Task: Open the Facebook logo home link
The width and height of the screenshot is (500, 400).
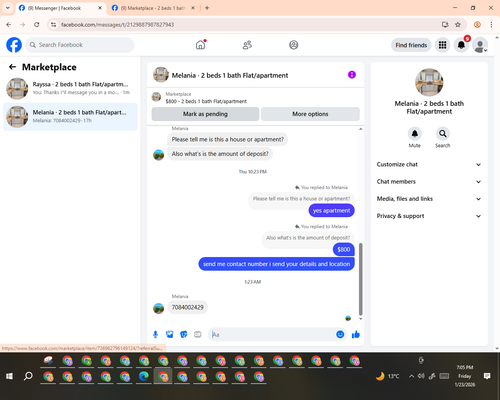Action: tap(14, 45)
